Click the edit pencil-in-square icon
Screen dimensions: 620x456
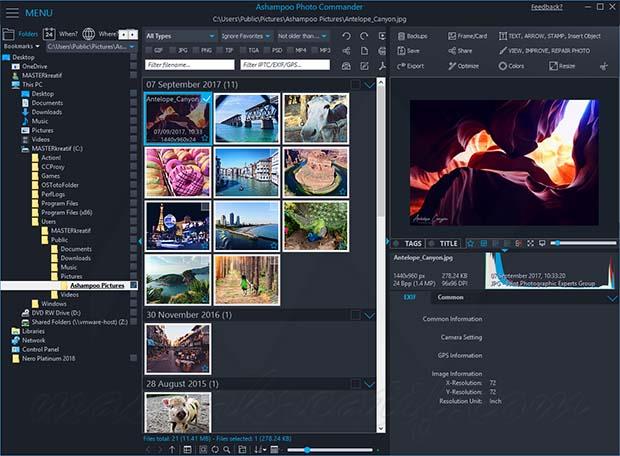coord(364,66)
